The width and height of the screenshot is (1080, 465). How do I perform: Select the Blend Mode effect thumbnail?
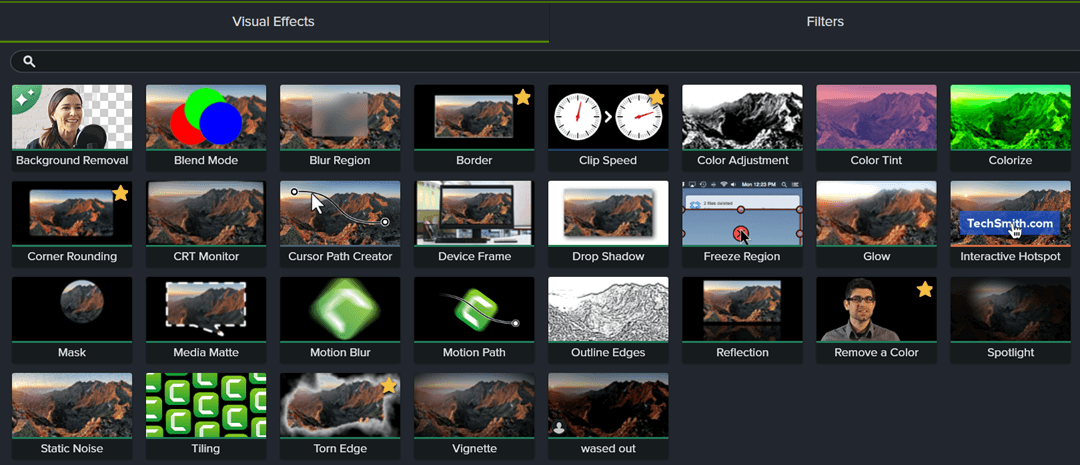tap(206, 117)
